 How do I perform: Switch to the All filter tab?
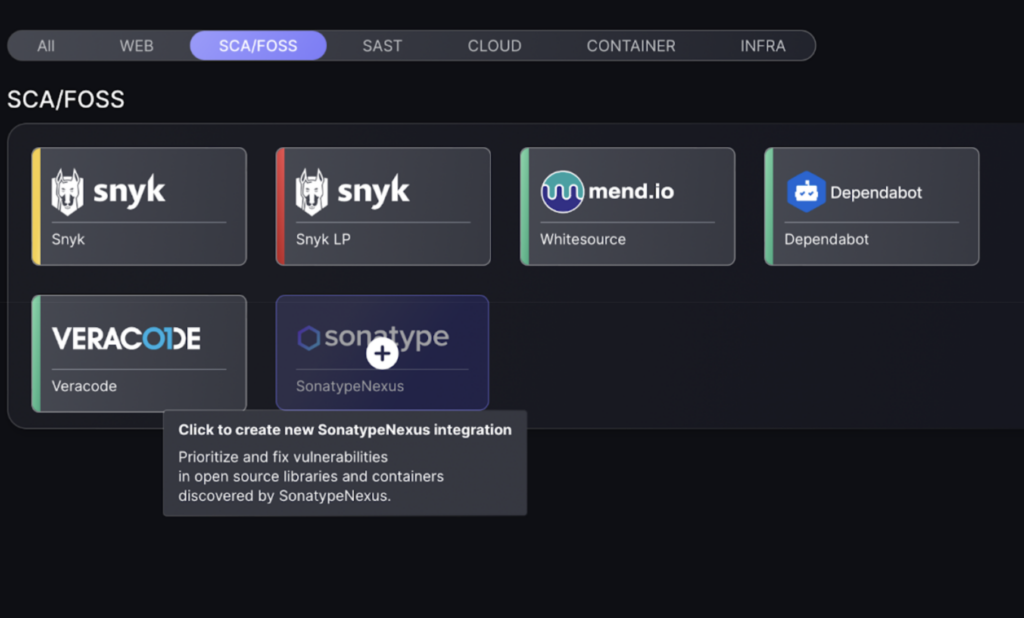(46, 46)
